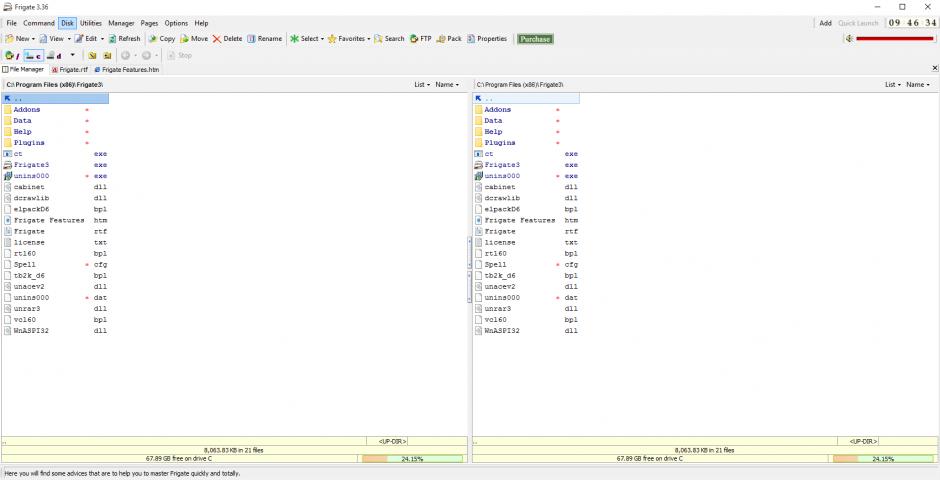This screenshot has height=480, width=940.
Task: Open the Manager menu
Action: 121,23
